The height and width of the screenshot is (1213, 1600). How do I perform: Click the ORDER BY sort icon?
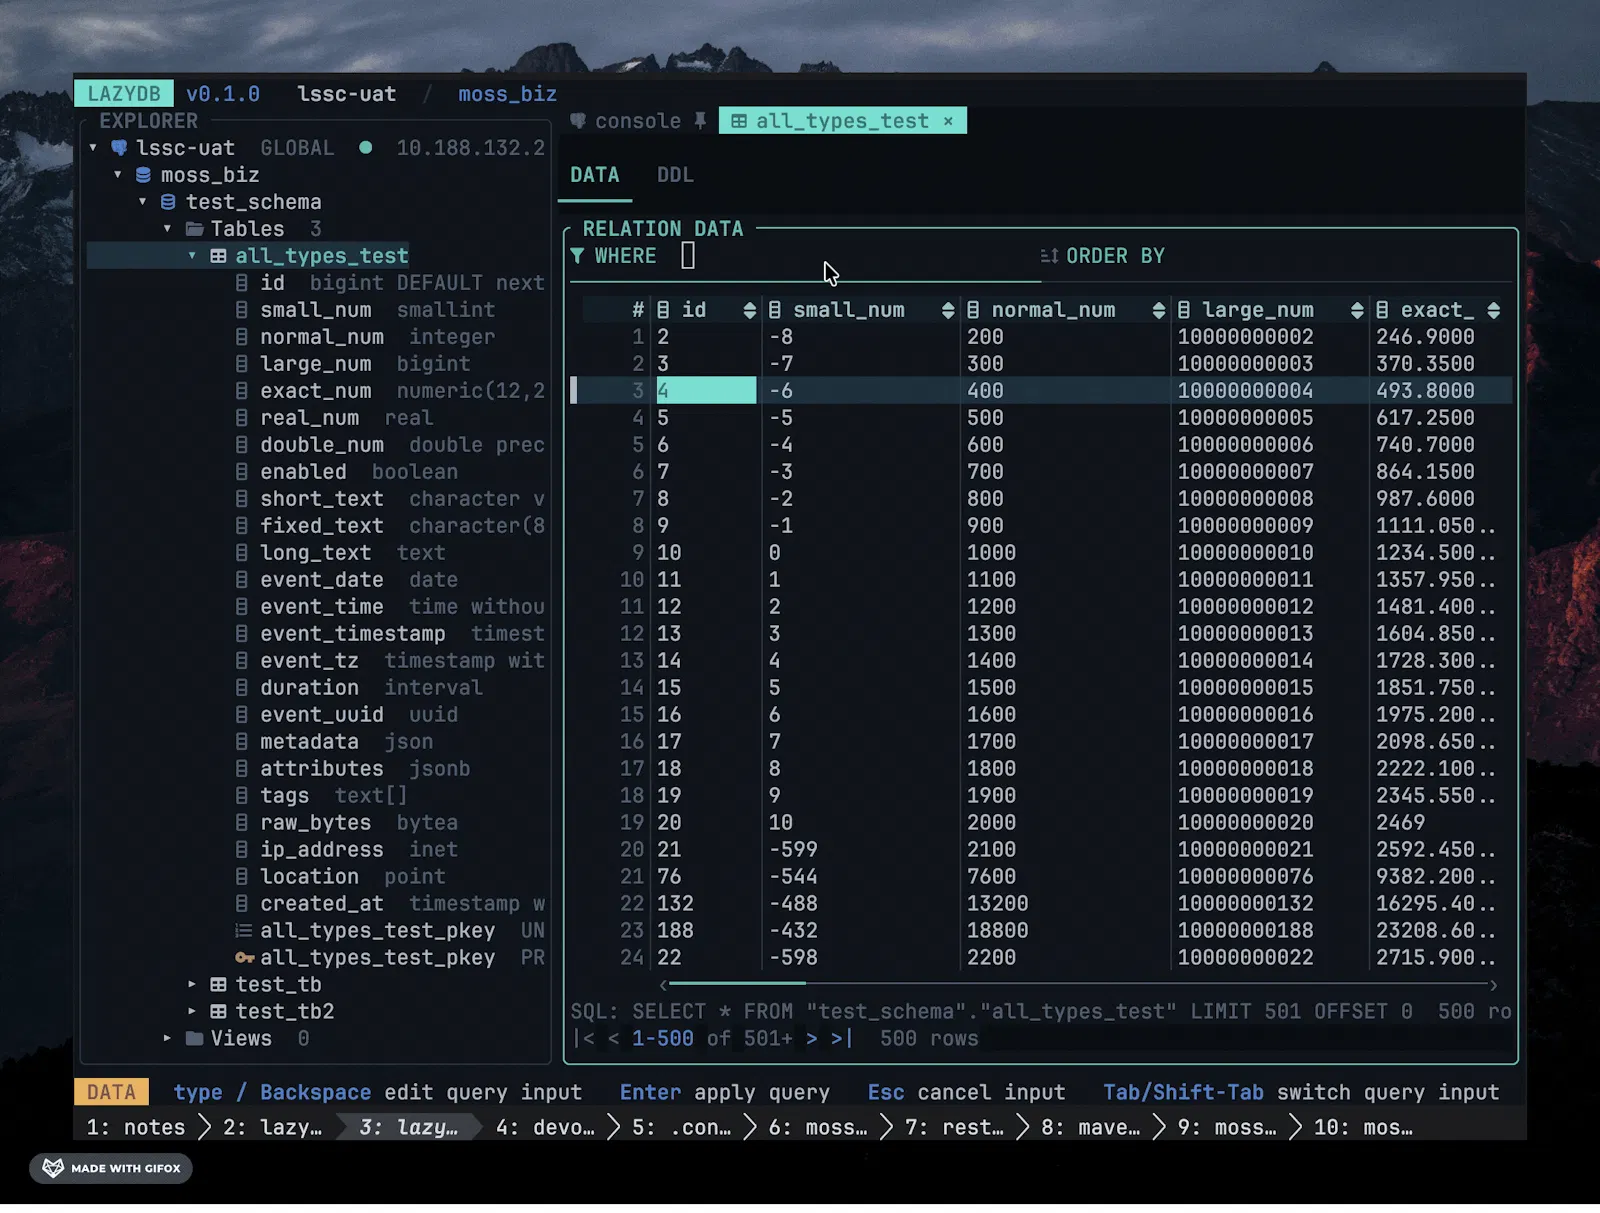click(1049, 256)
